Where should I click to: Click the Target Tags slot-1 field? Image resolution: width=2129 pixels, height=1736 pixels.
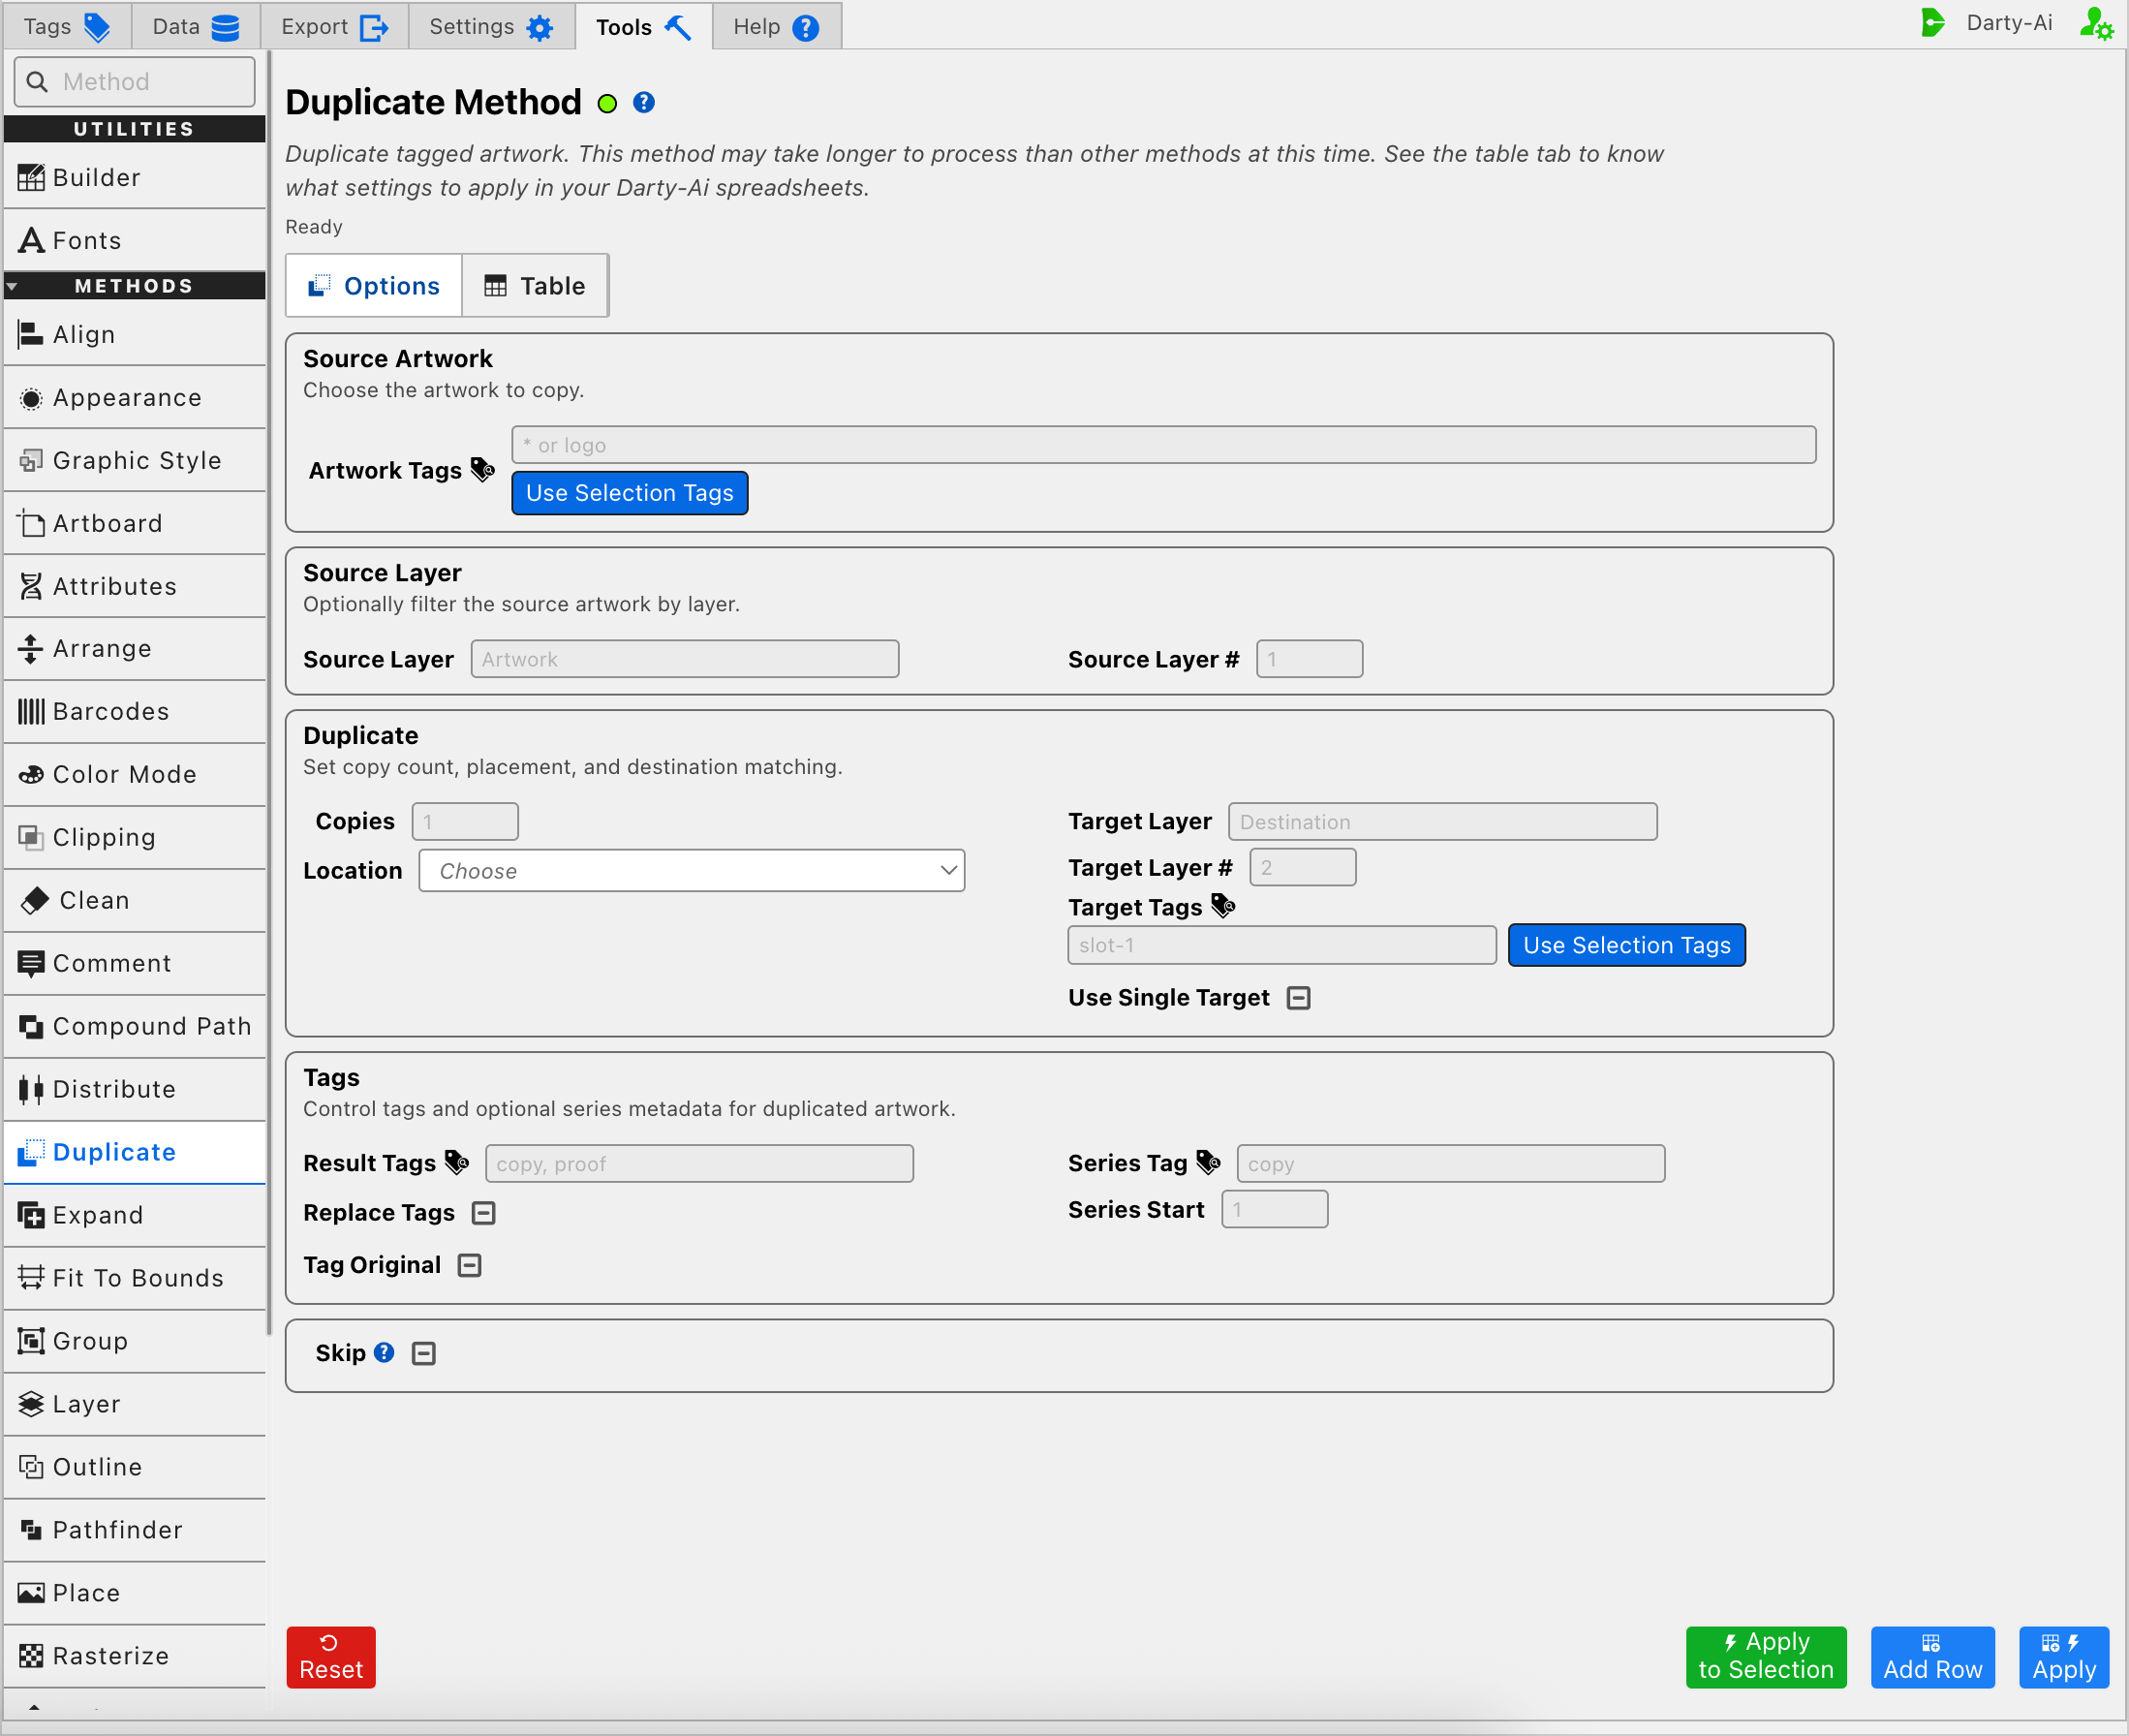(1282, 946)
